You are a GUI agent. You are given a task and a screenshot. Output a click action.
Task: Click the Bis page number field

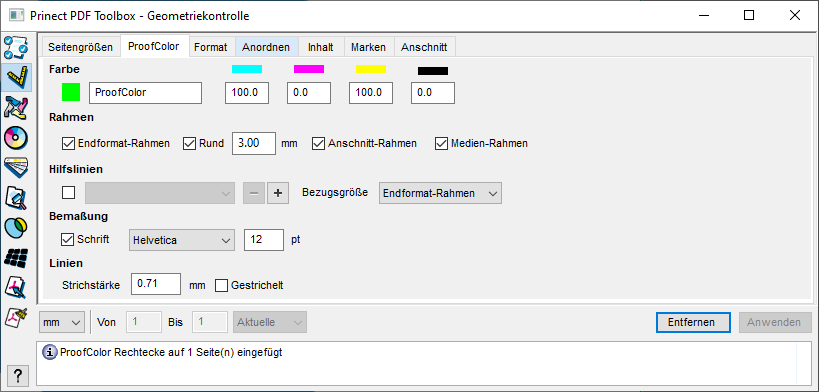[210, 322]
